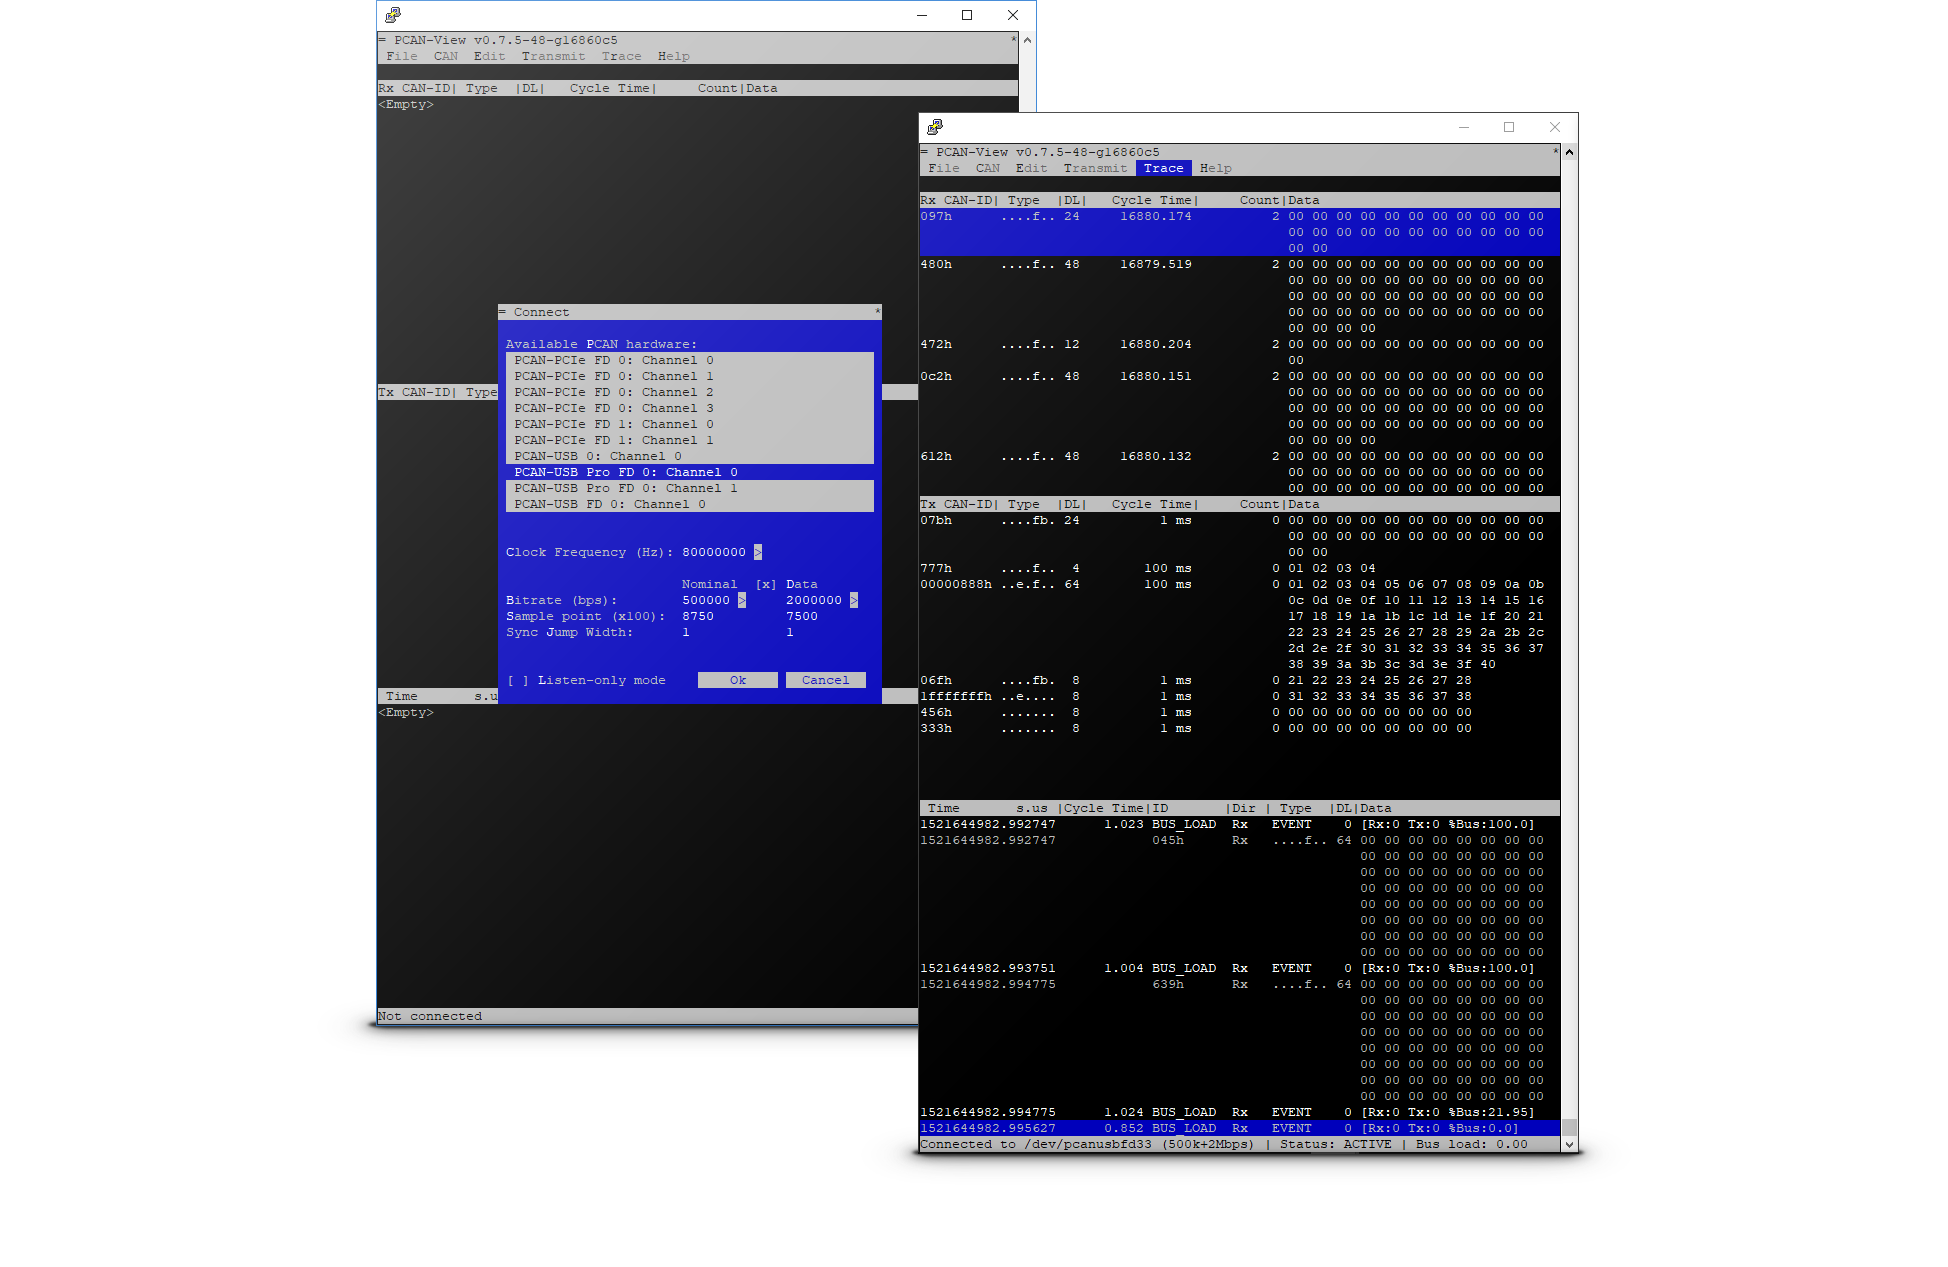Viewport: 1948px width, 1267px height.
Task: Click the 'Status: ACTIVE' status bar entry
Action: (1336, 1144)
